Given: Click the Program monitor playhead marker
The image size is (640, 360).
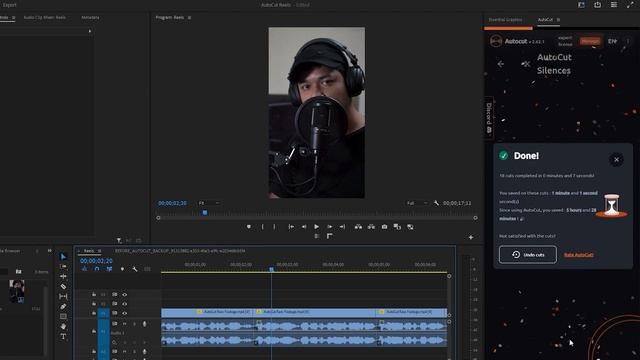Looking at the screenshot, I should point(205,213).
